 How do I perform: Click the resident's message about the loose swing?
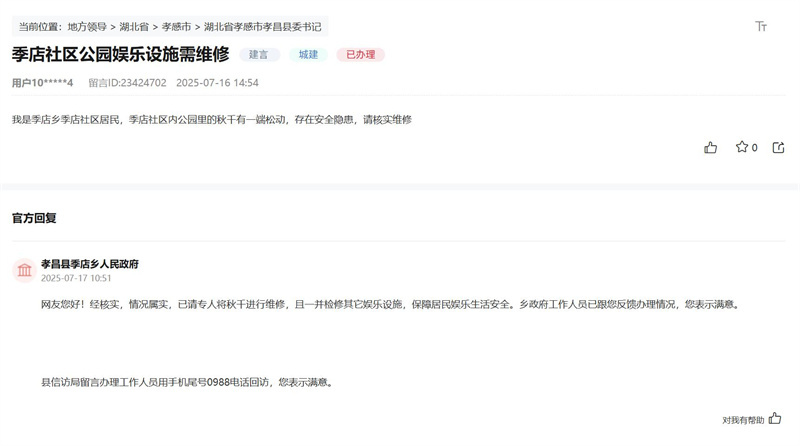tap(212, 120)
